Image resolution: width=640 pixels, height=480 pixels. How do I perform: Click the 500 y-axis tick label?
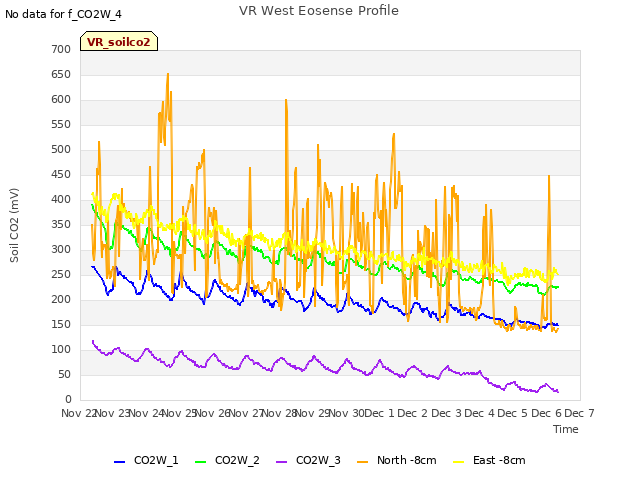click(x=61, y=149)
